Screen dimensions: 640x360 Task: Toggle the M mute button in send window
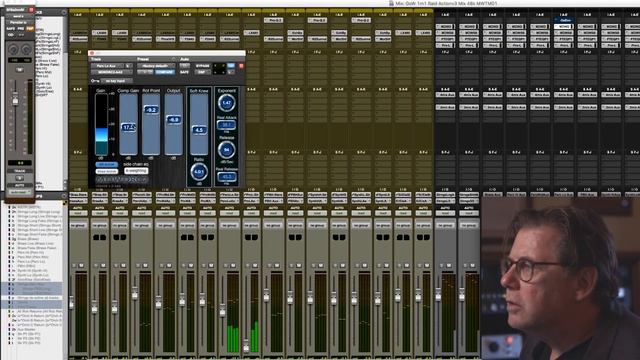coord(19,70)
